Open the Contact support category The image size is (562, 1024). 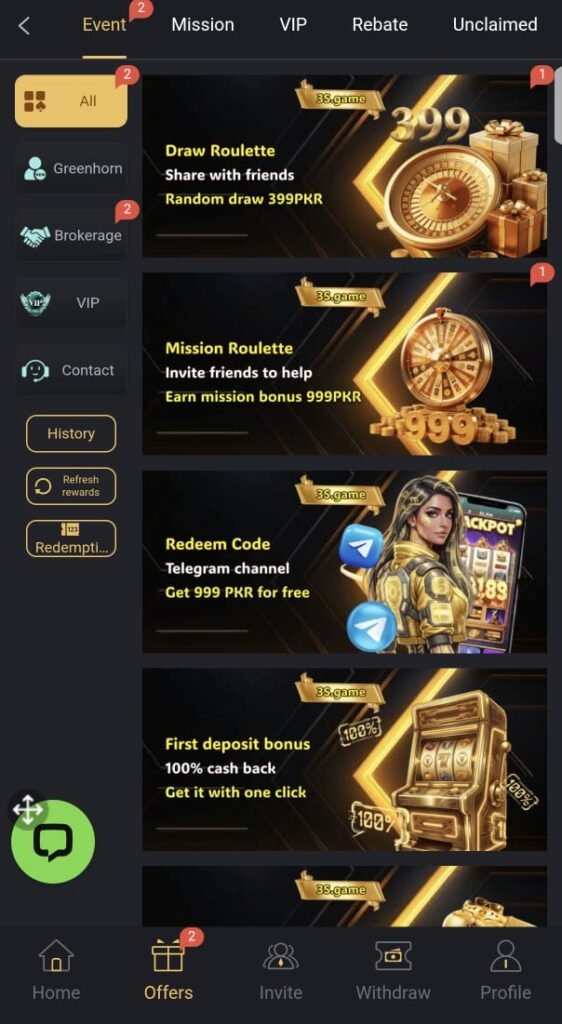pyautogui.click(x=71, y=370)
